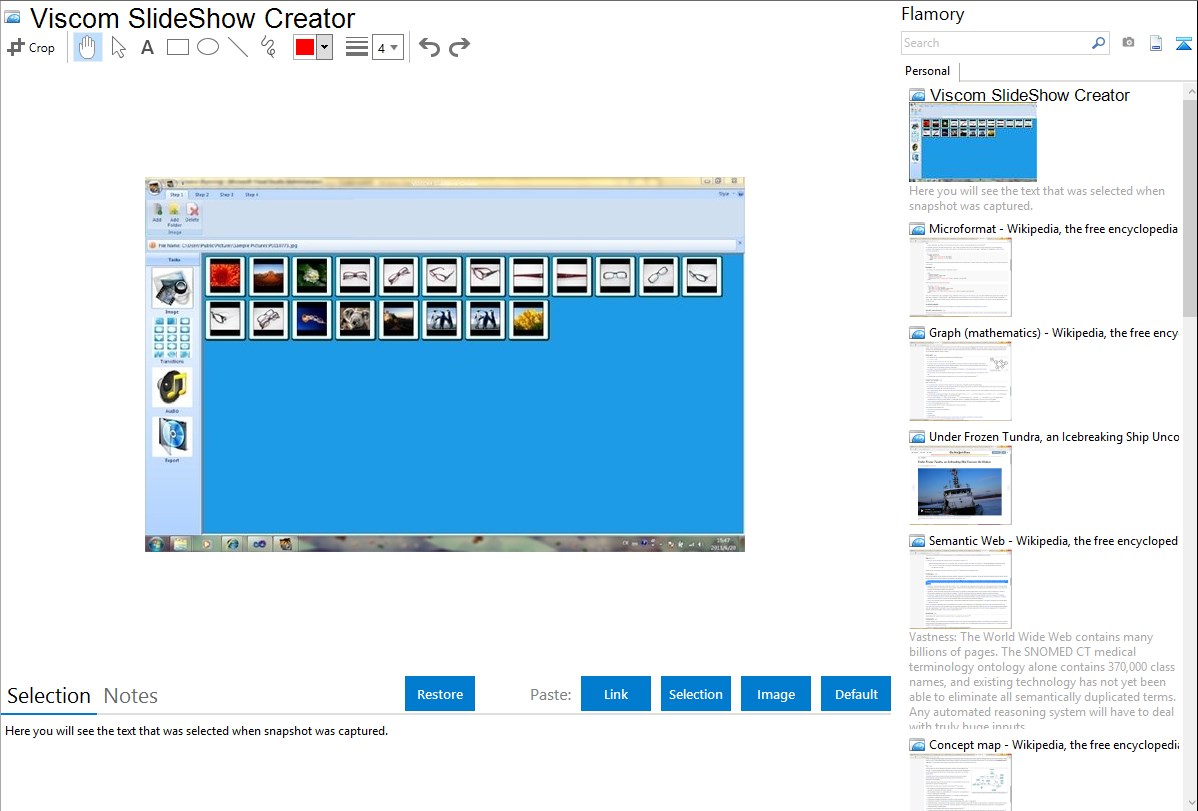The image size is (1198, 811).
Task: Click the Restore button
Action: (x=440, y=694)
